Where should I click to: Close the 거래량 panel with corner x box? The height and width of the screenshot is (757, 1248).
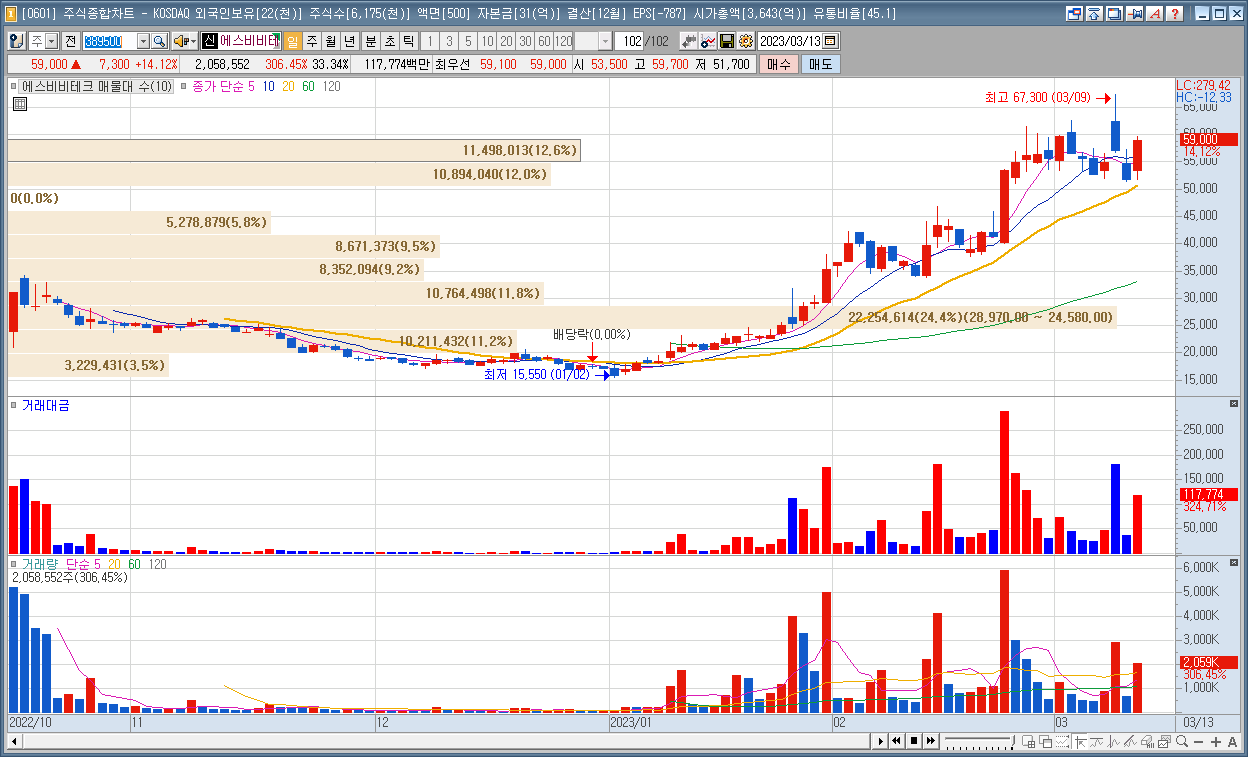point(1235,563)
